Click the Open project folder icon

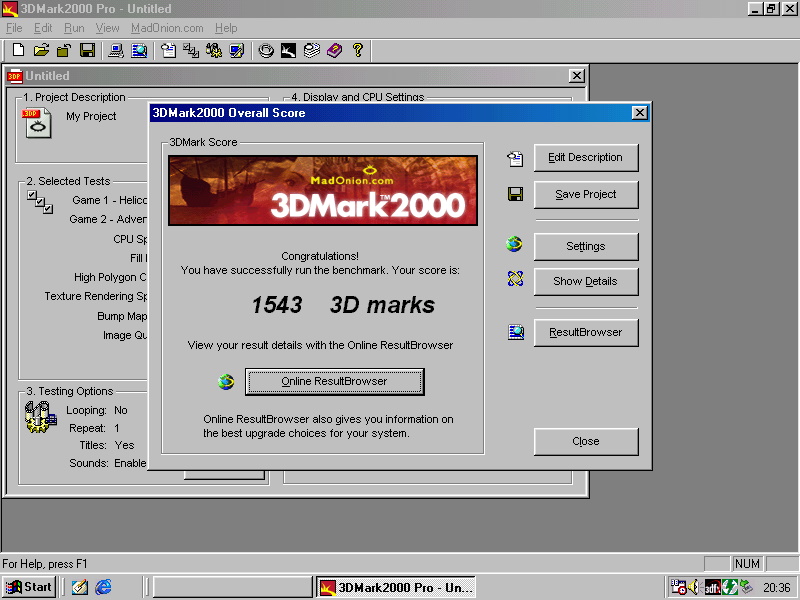pos(41,50)
